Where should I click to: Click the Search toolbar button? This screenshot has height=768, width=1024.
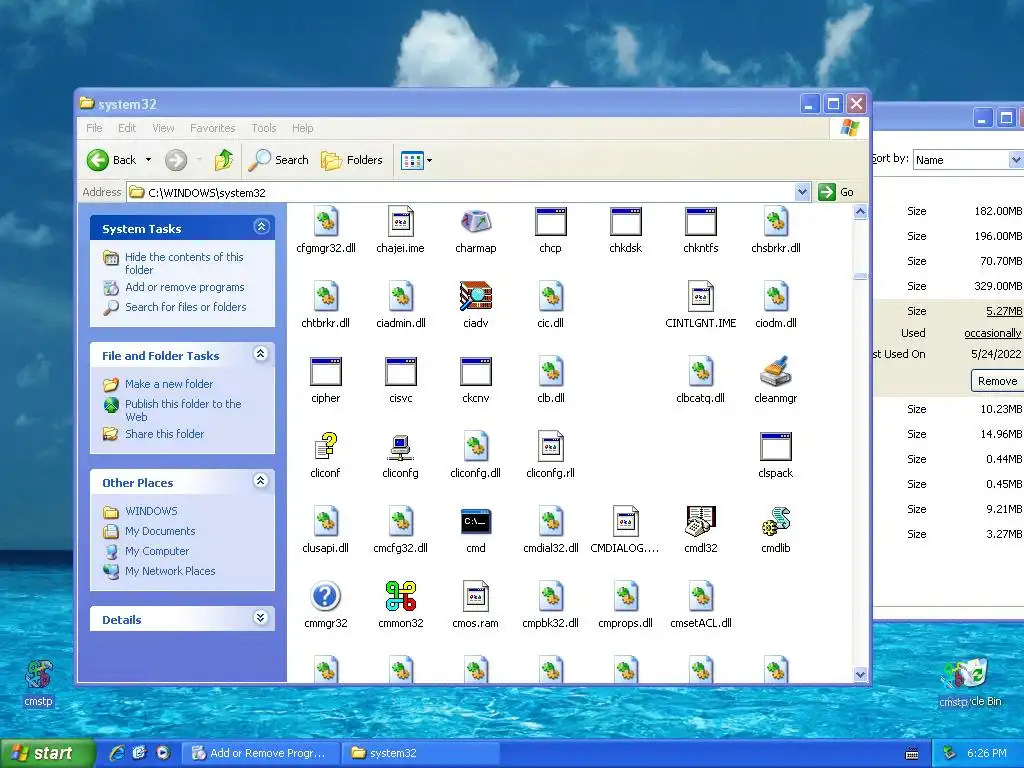279,160
